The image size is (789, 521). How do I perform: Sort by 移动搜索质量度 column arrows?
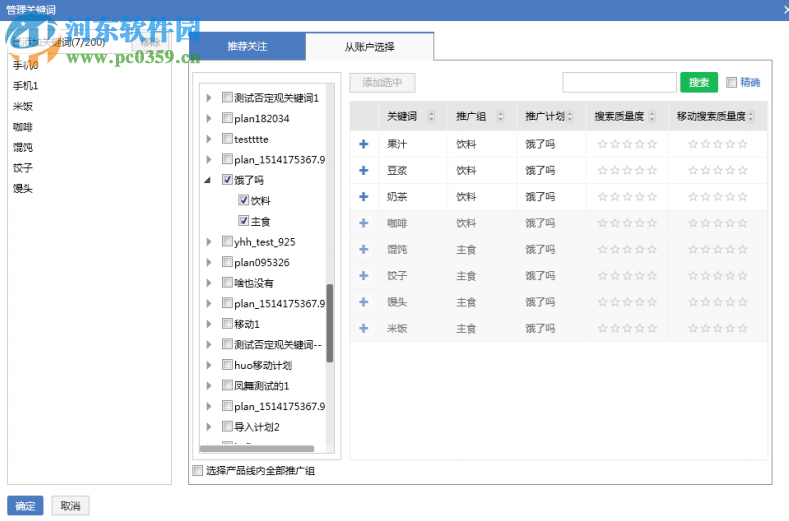(751, 116)
